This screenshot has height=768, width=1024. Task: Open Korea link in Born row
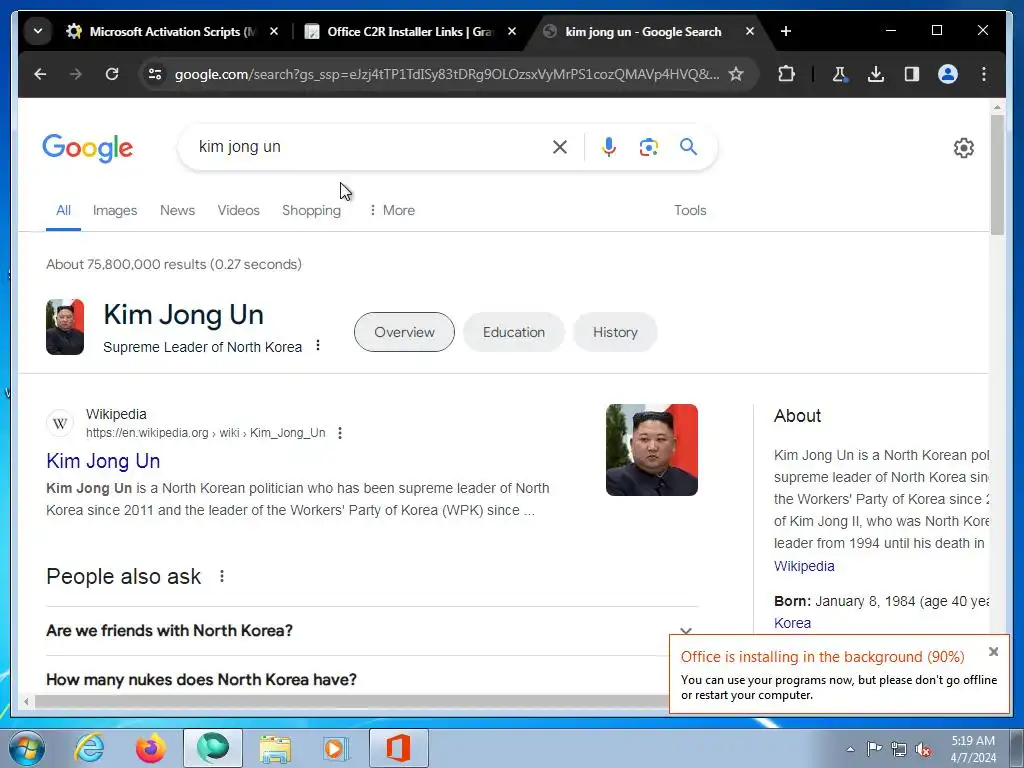tap(792, 623)
